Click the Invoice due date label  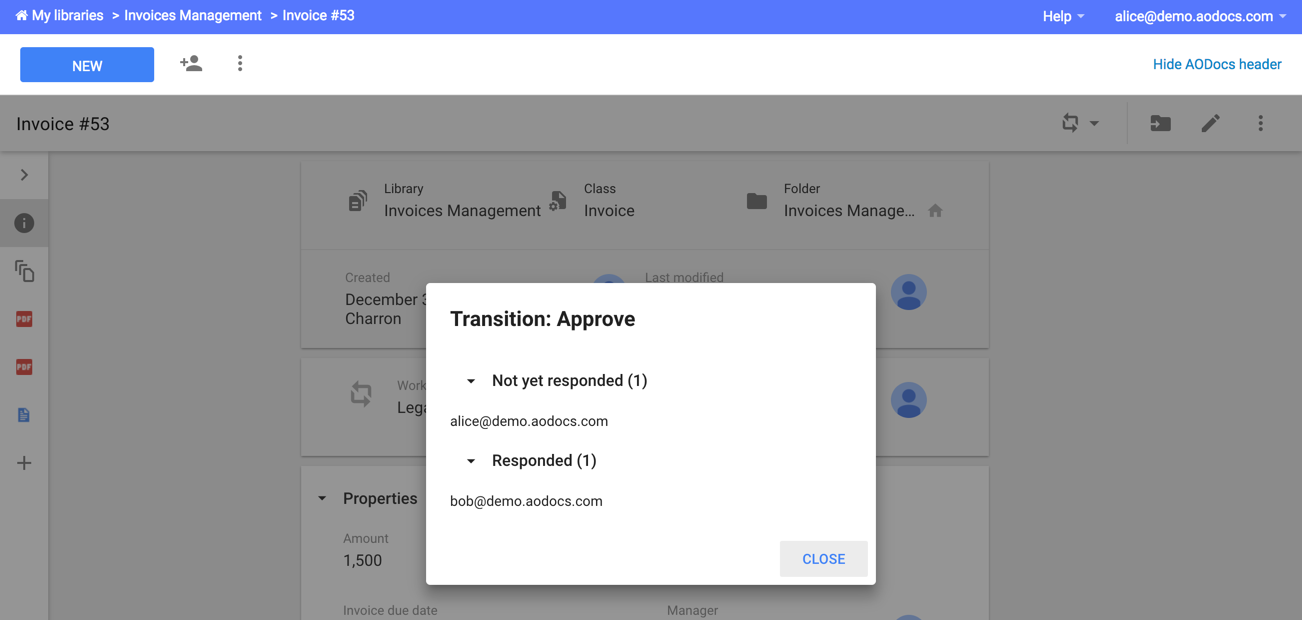(x=390, y=610)
